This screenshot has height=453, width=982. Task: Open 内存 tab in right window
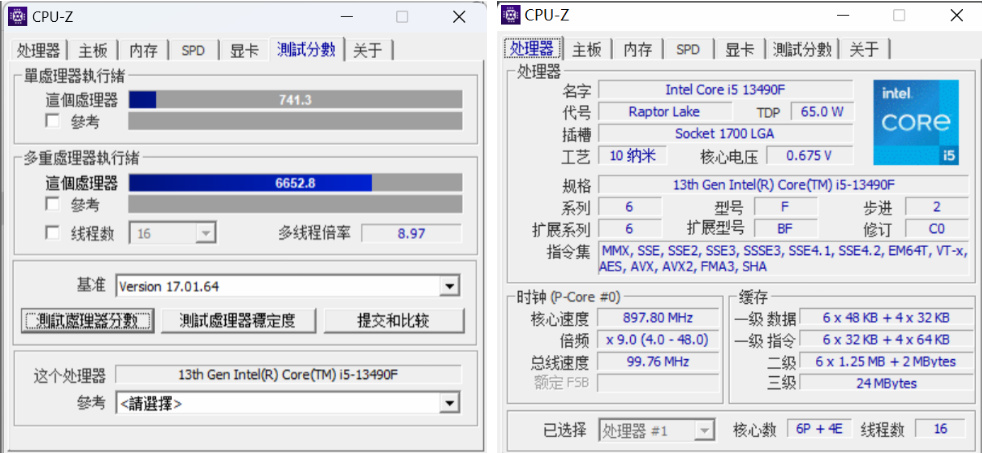[638, 49]
